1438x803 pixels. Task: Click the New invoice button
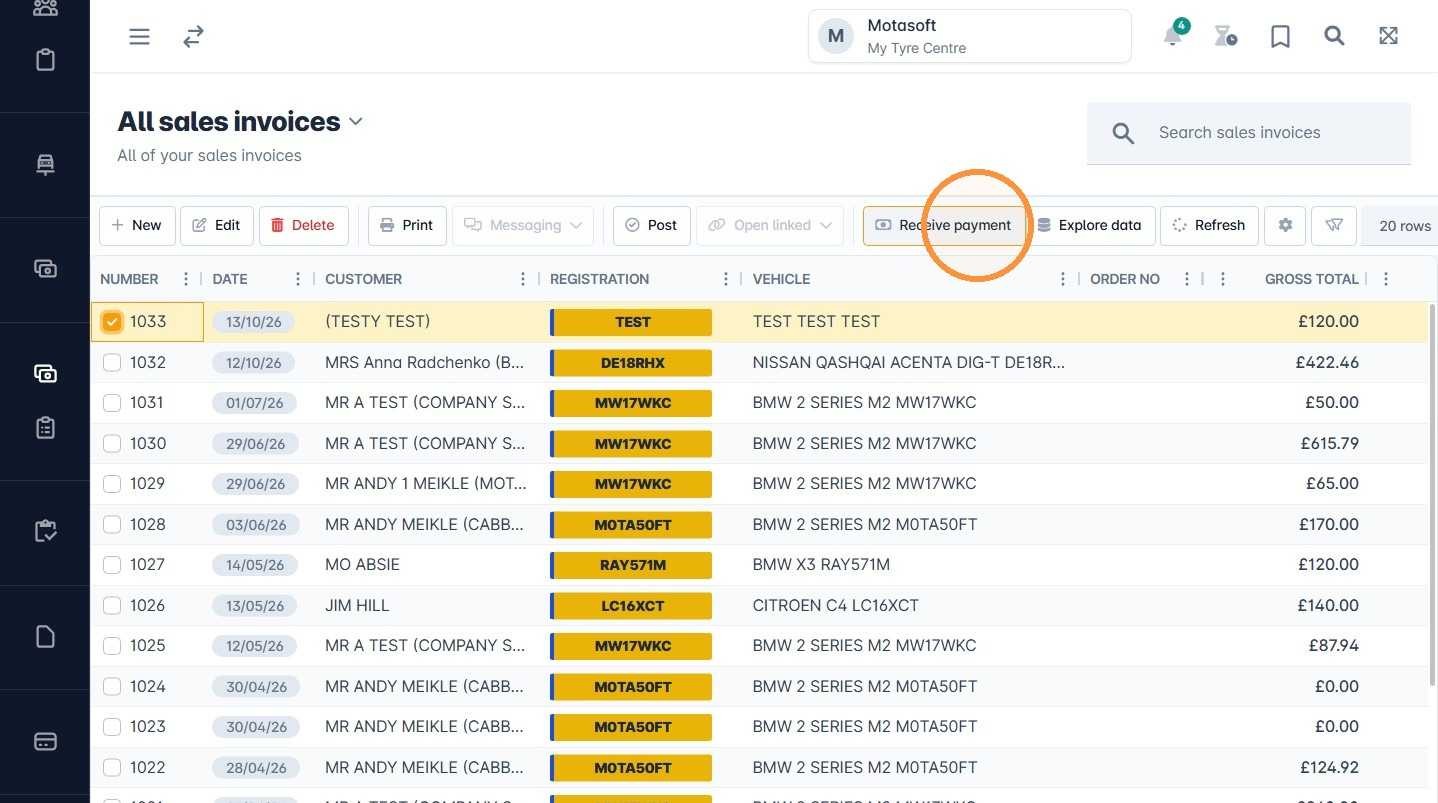coord(137,225)
